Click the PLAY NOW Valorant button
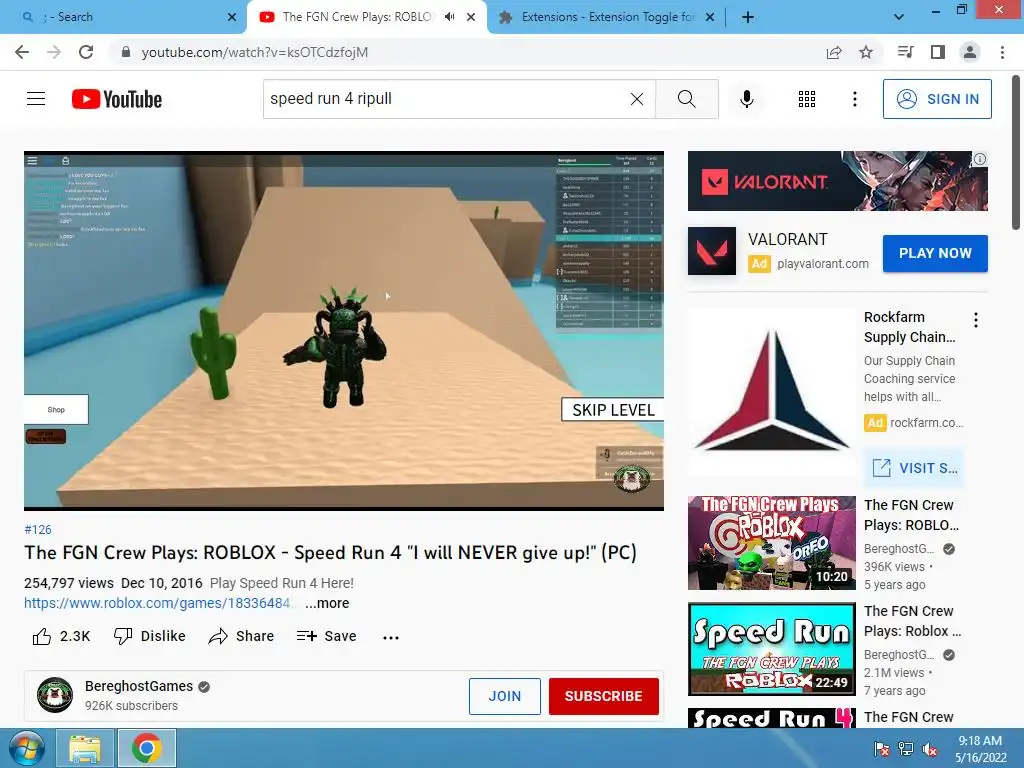The image size is (1024, 768). coord(935,253)
